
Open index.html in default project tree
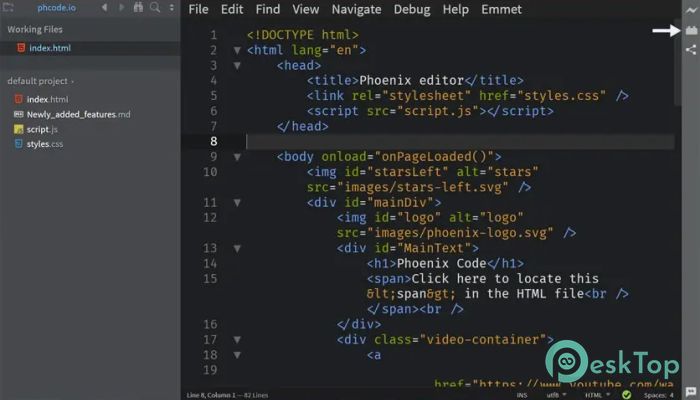47,99
